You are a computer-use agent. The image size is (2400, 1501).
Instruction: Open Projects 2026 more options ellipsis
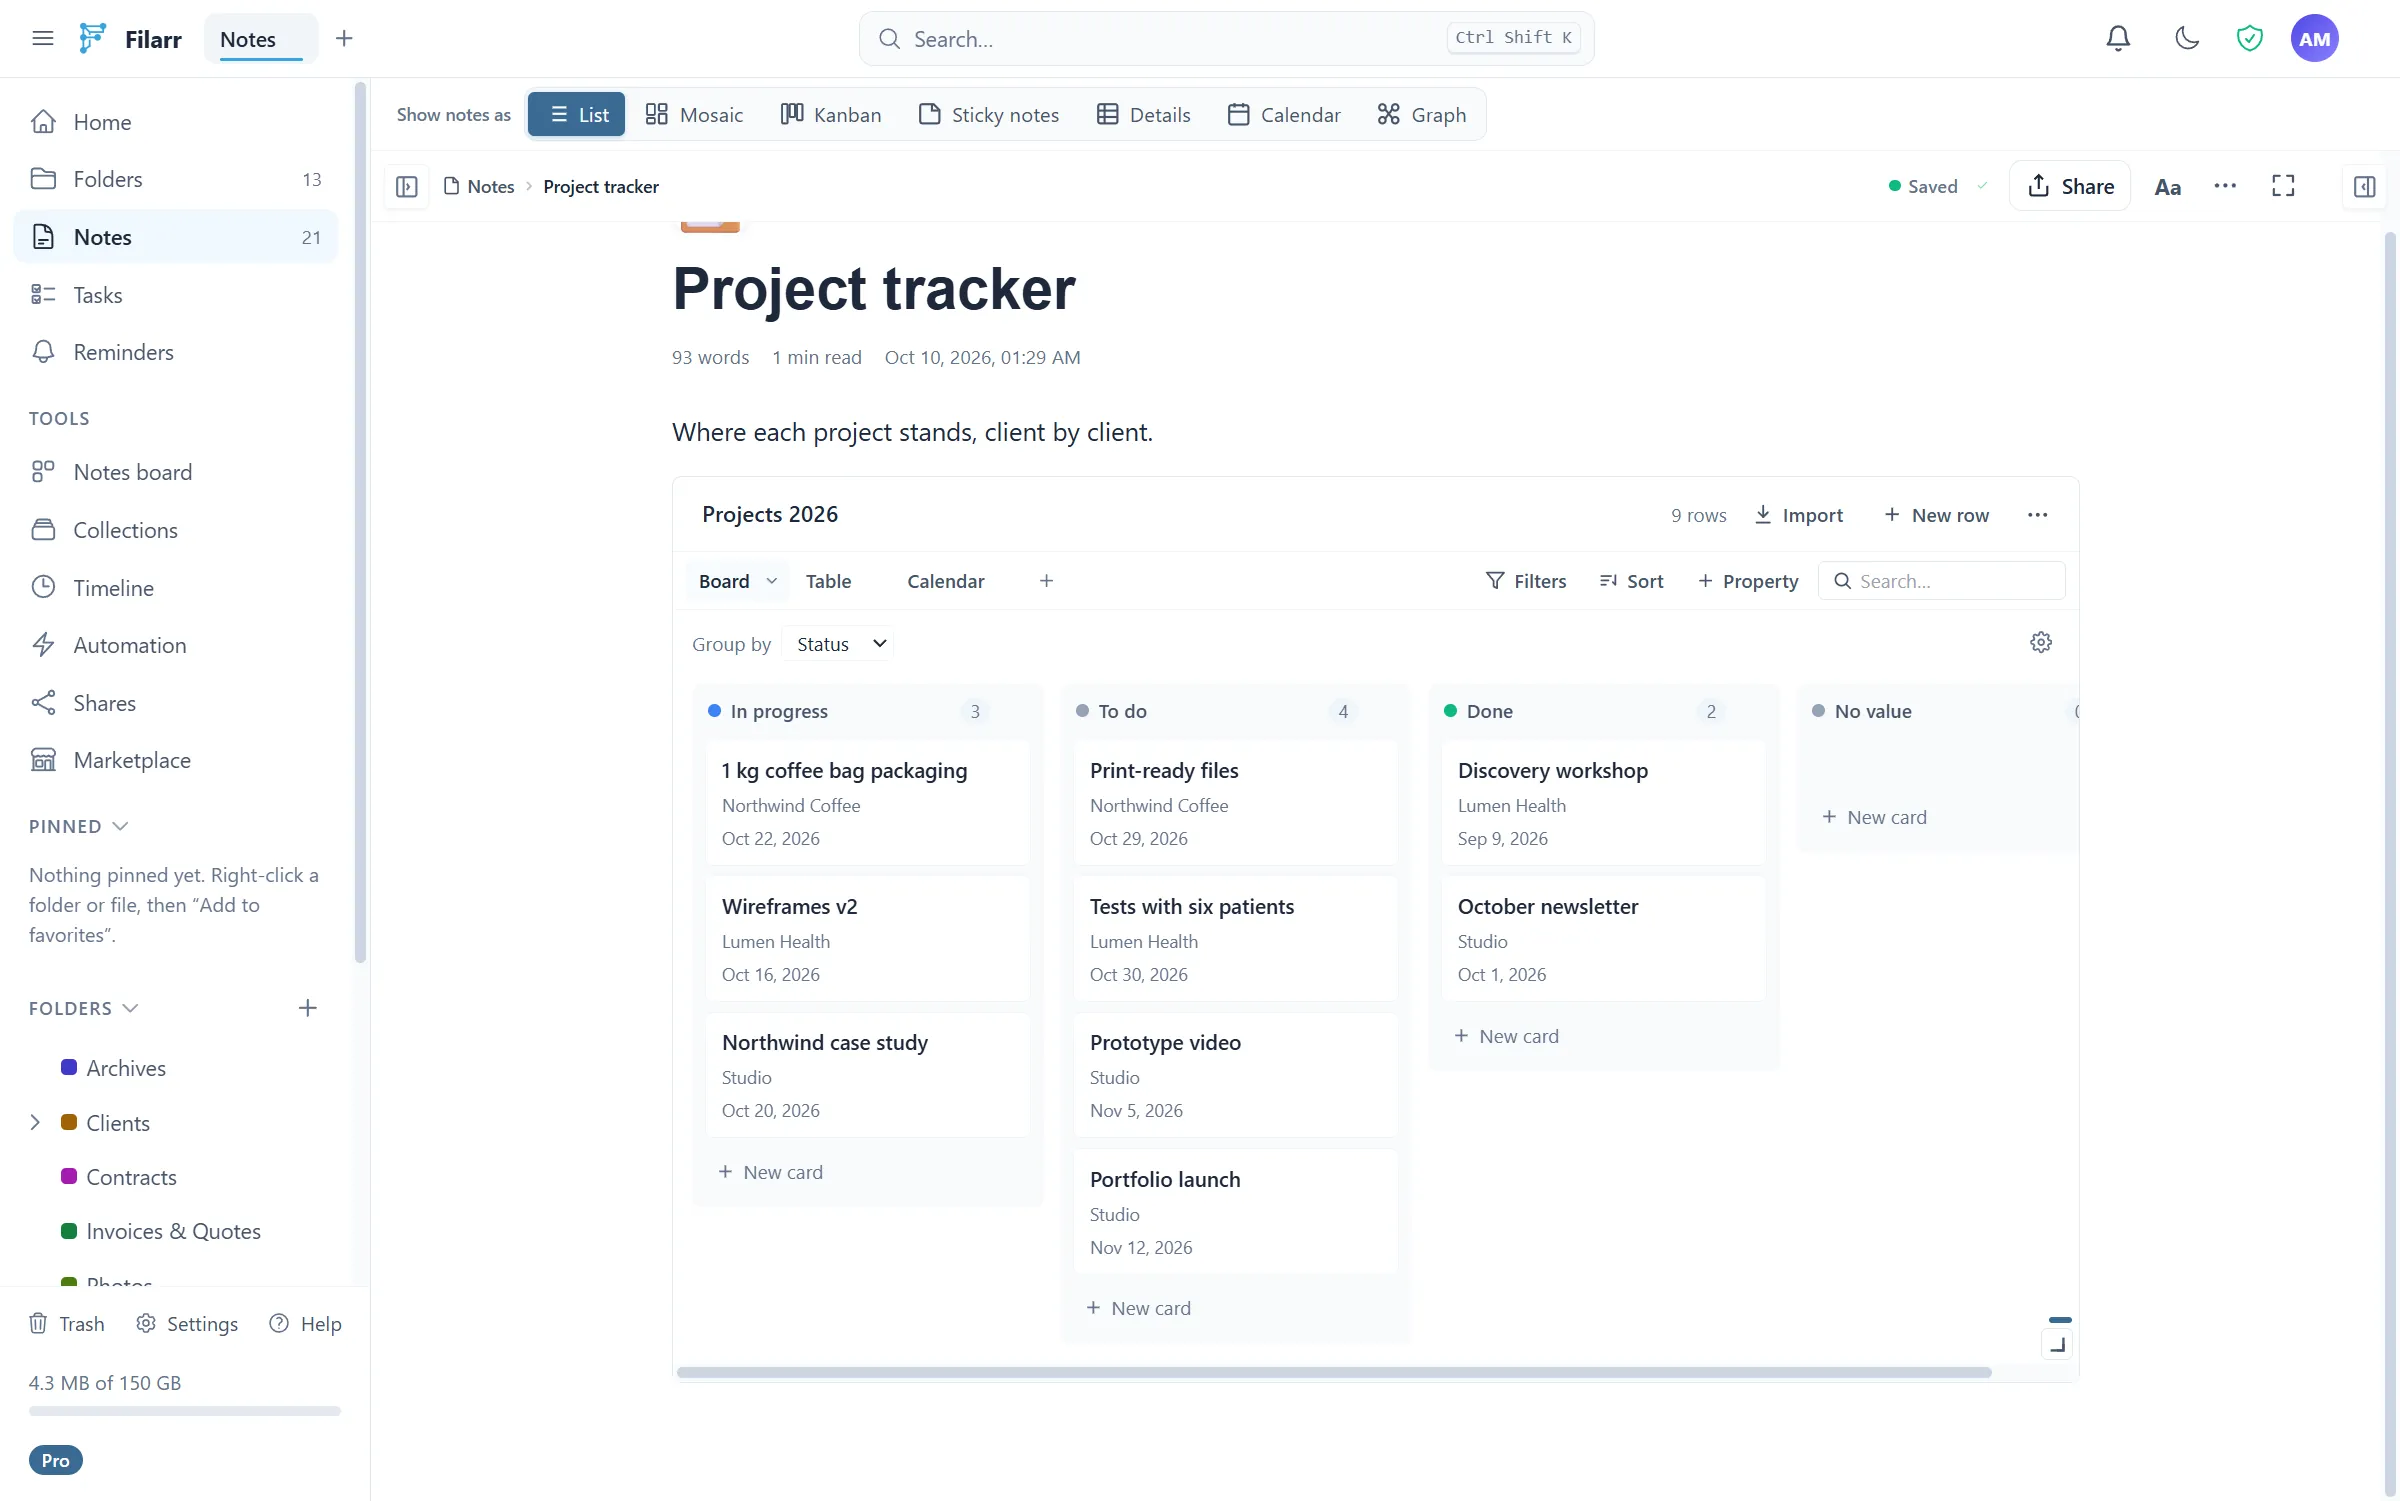tap(2037, 515)
